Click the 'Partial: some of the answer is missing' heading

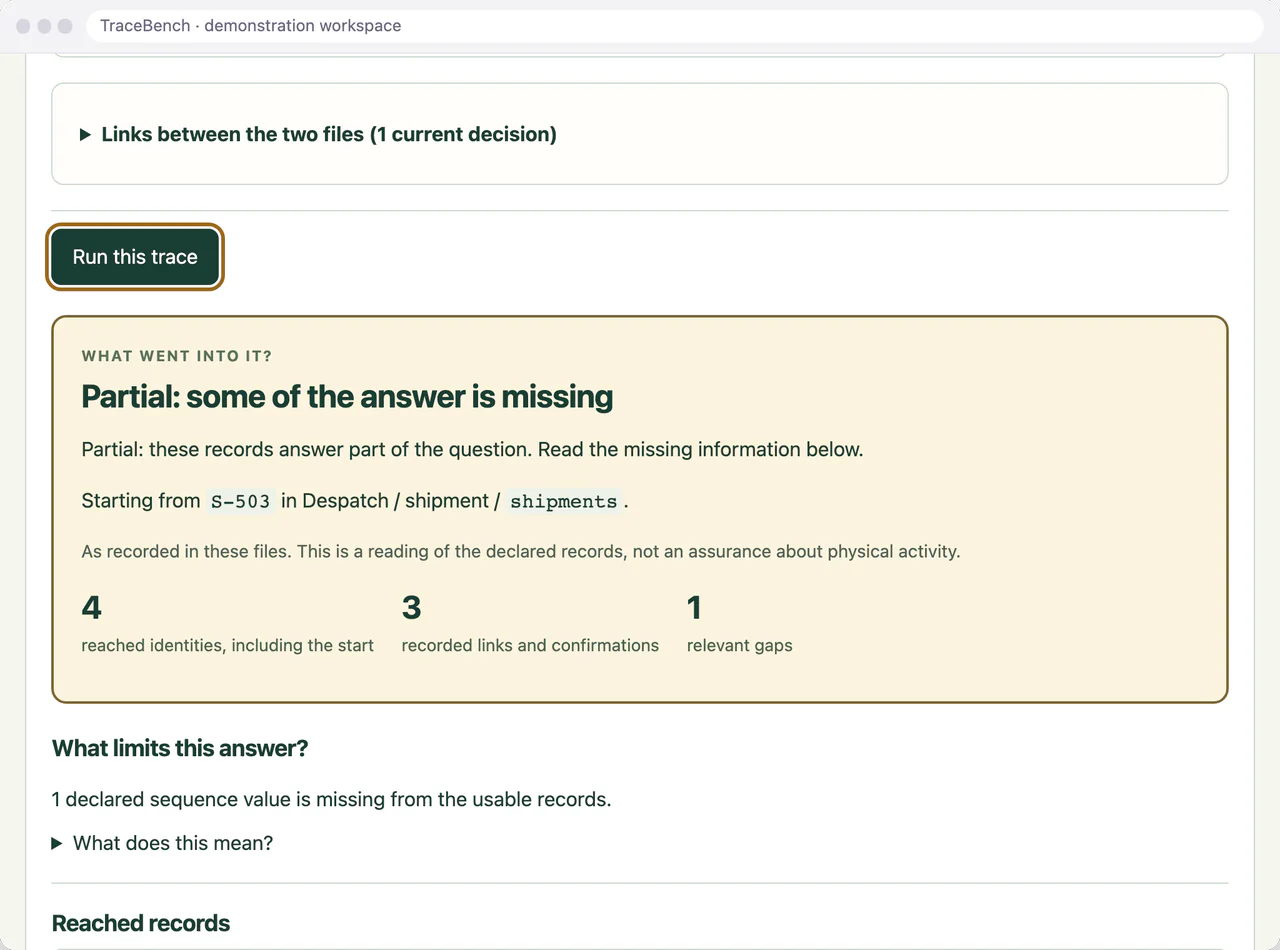[x=347, y=397]
